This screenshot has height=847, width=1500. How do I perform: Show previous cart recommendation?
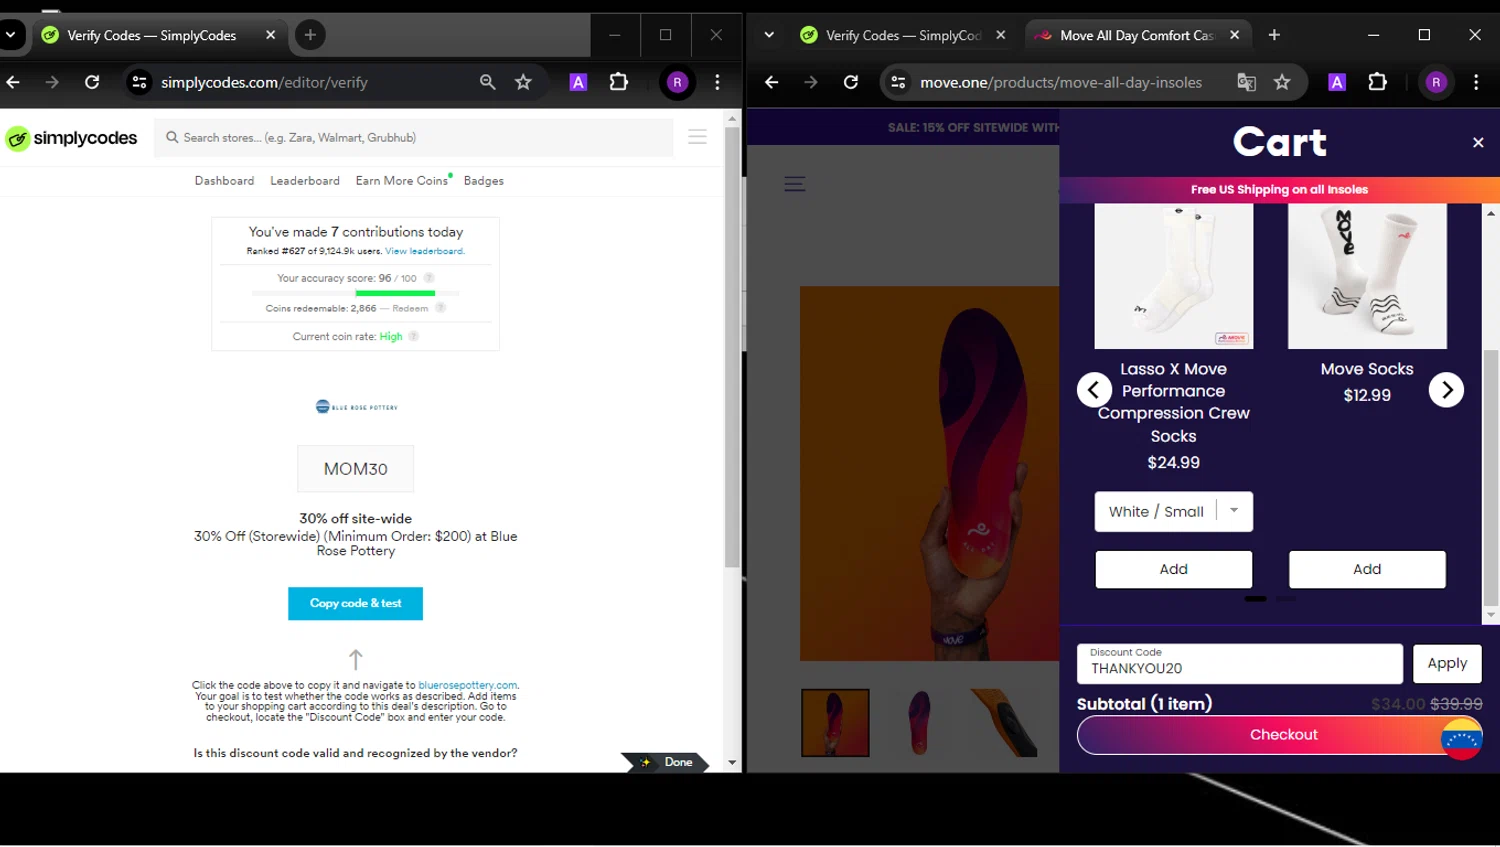coord(1094,390)
